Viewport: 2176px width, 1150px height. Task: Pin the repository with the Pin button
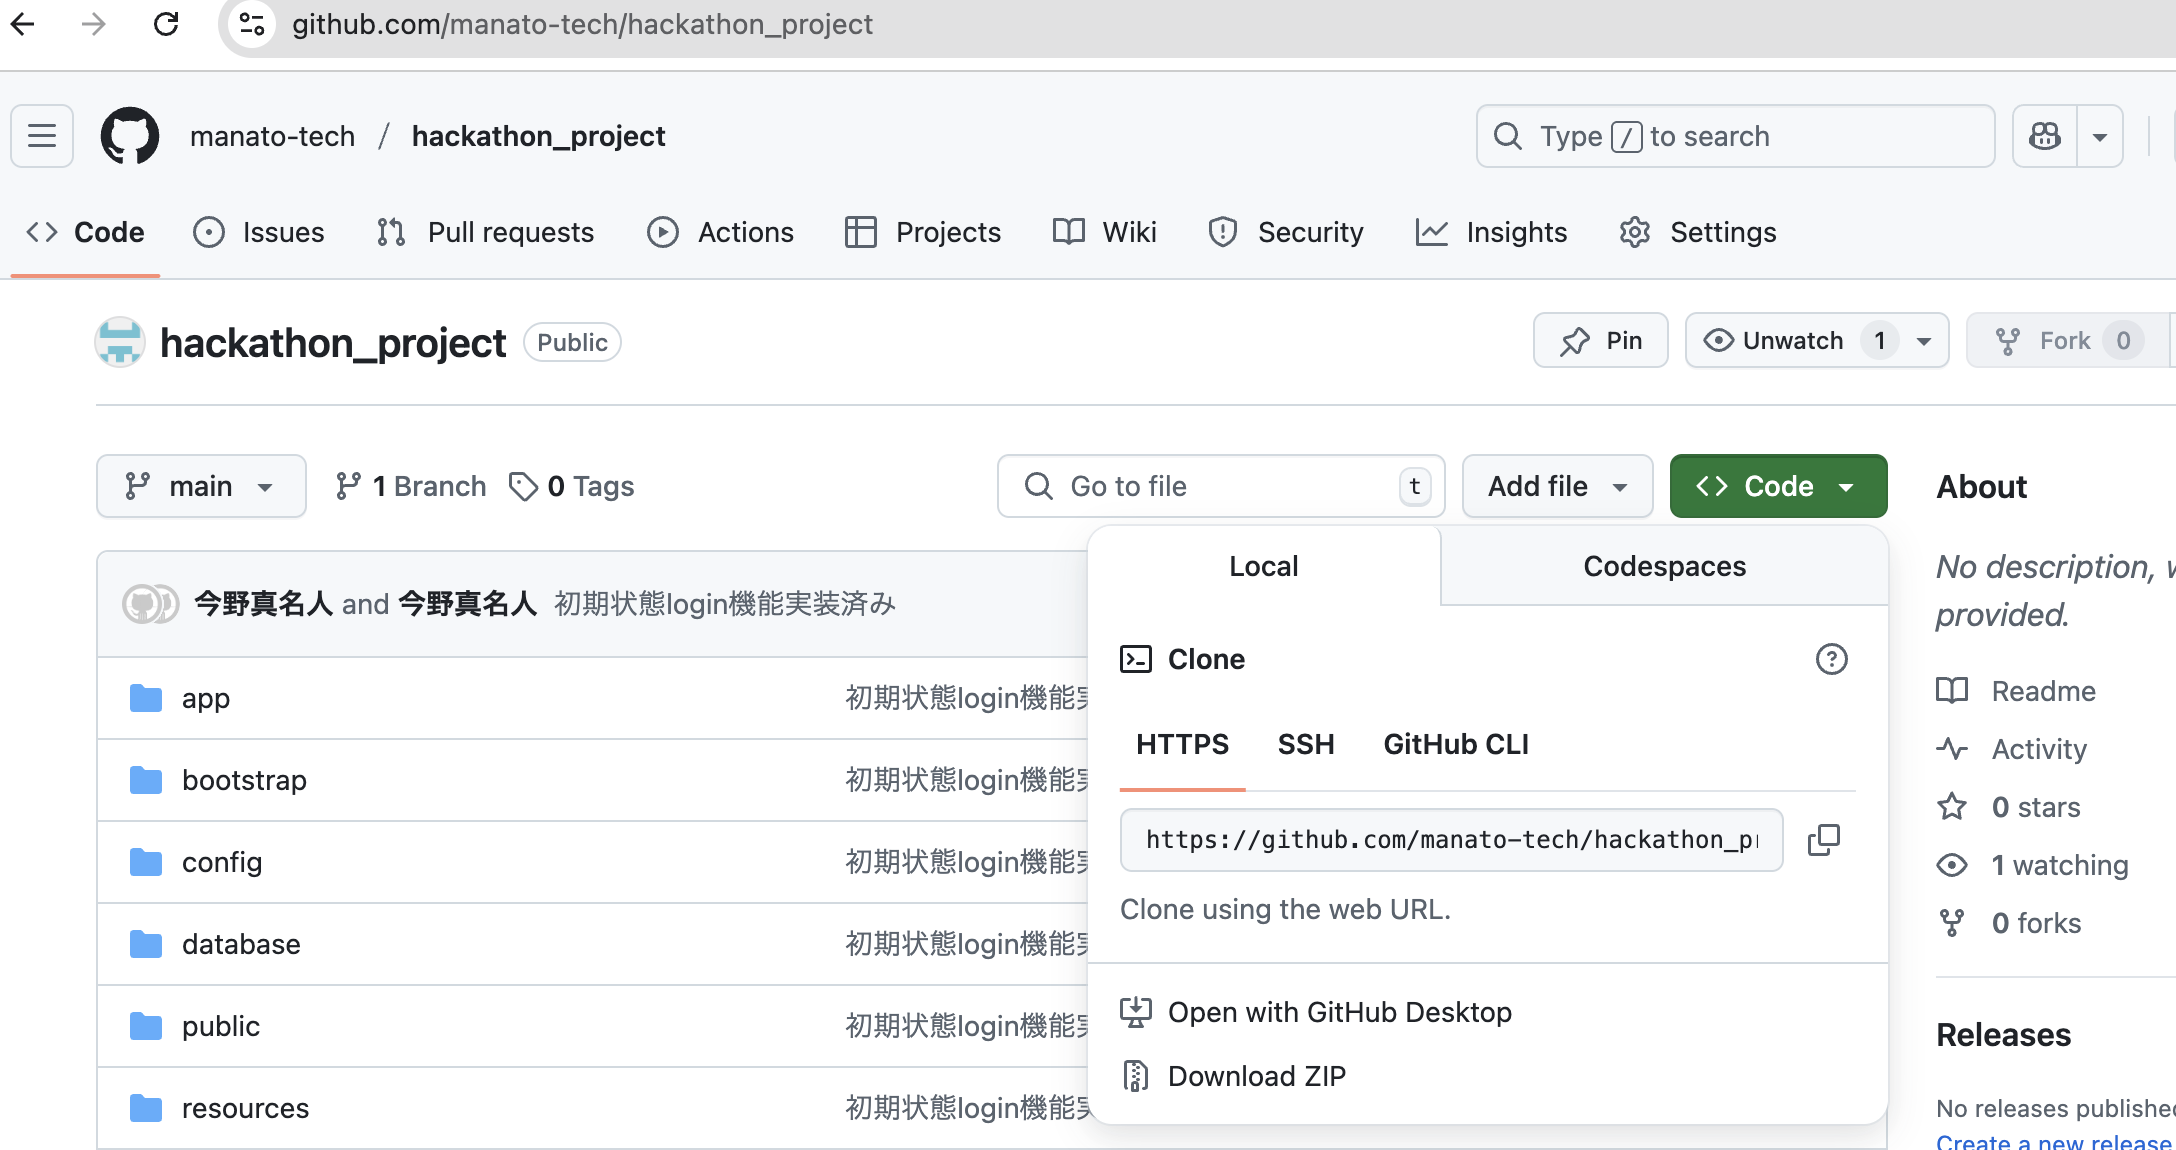click(x=1600, y=341)
